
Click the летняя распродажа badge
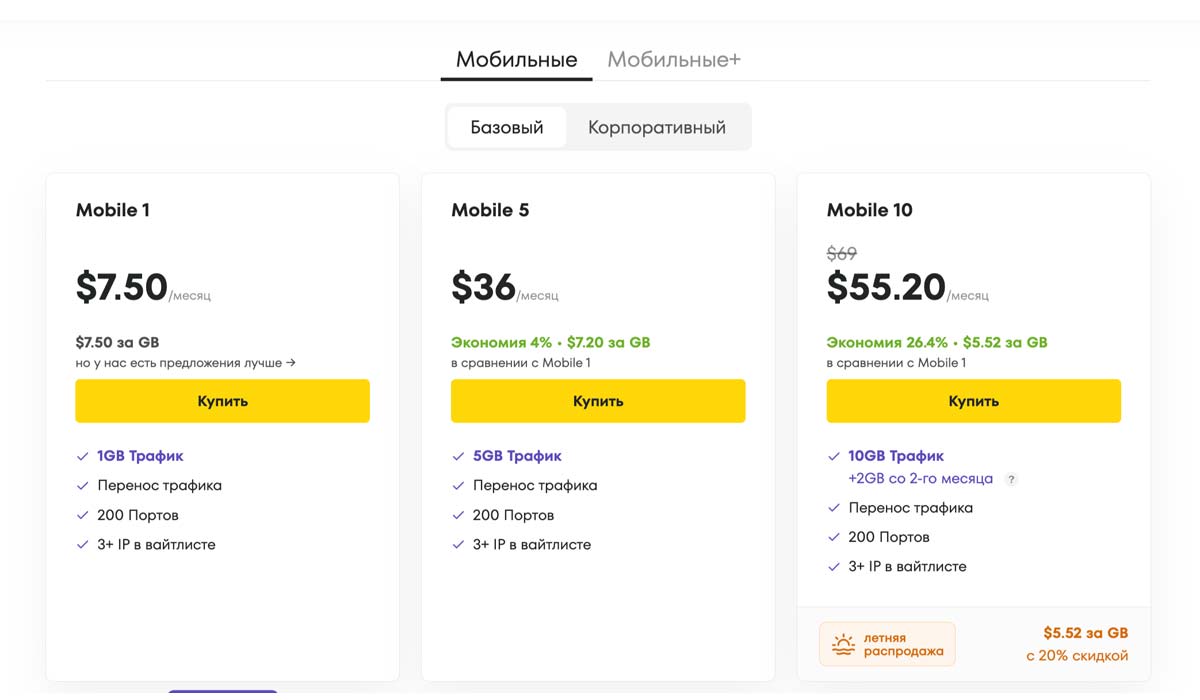coord(887,644)
